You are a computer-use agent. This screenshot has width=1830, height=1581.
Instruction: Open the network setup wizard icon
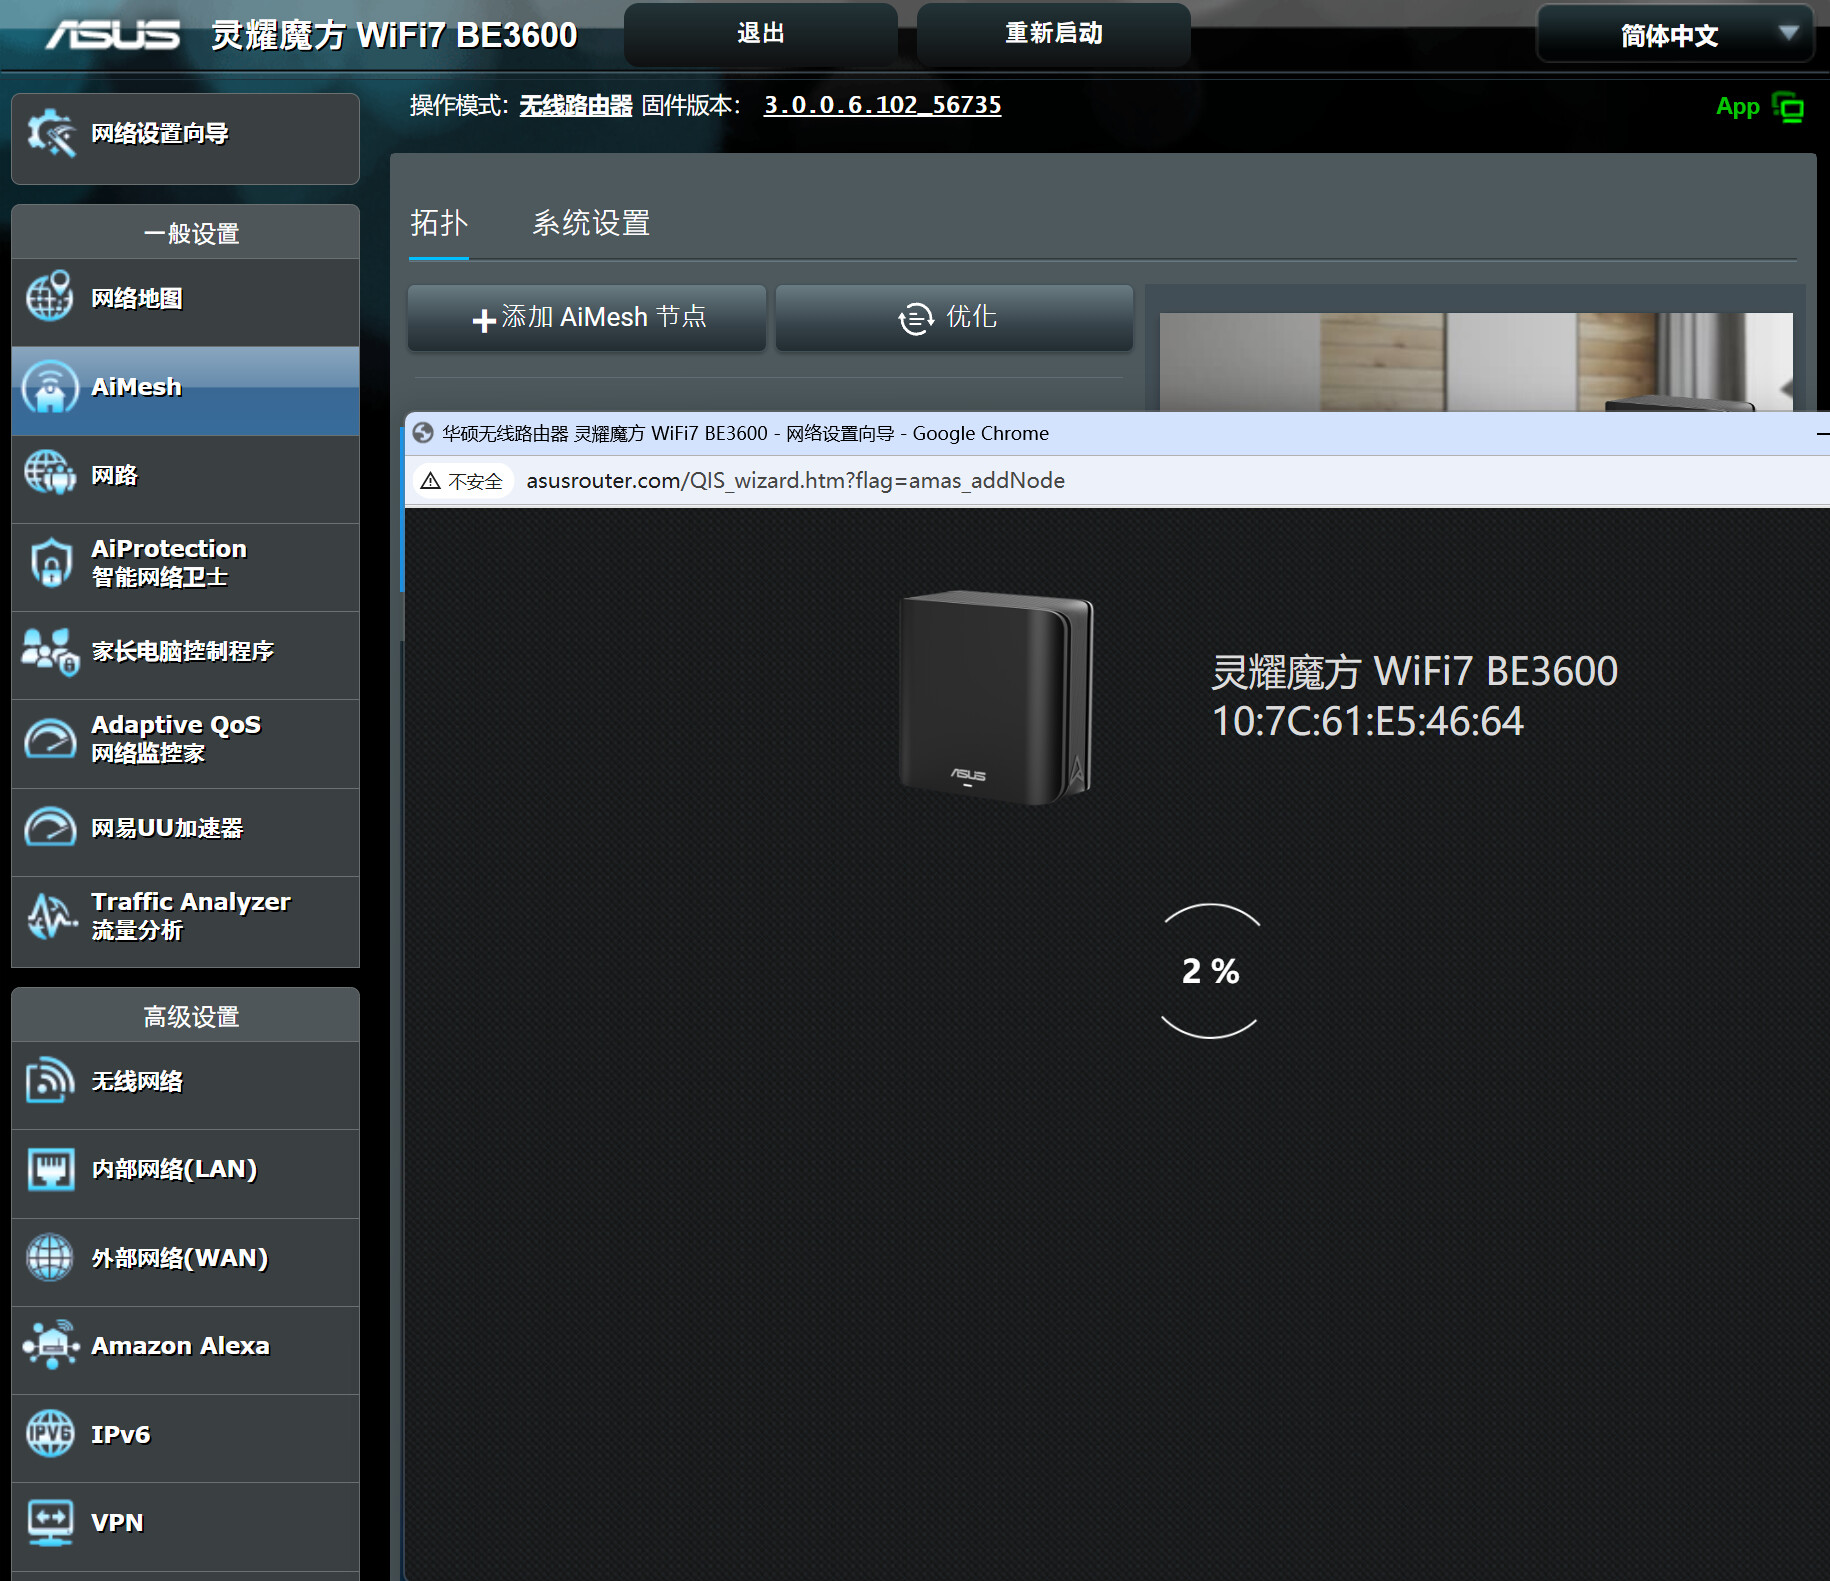pos(50,134)
